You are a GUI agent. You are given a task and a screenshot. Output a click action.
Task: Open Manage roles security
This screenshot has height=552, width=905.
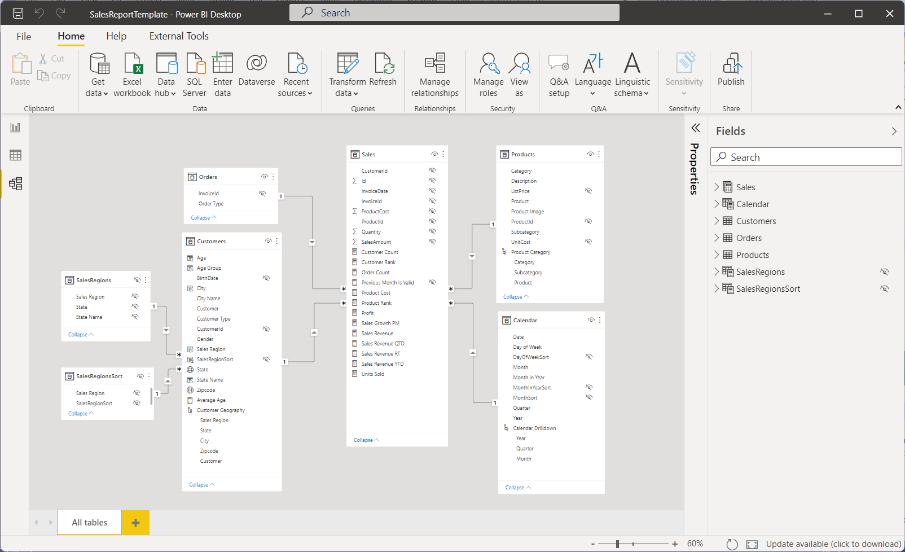488,74
